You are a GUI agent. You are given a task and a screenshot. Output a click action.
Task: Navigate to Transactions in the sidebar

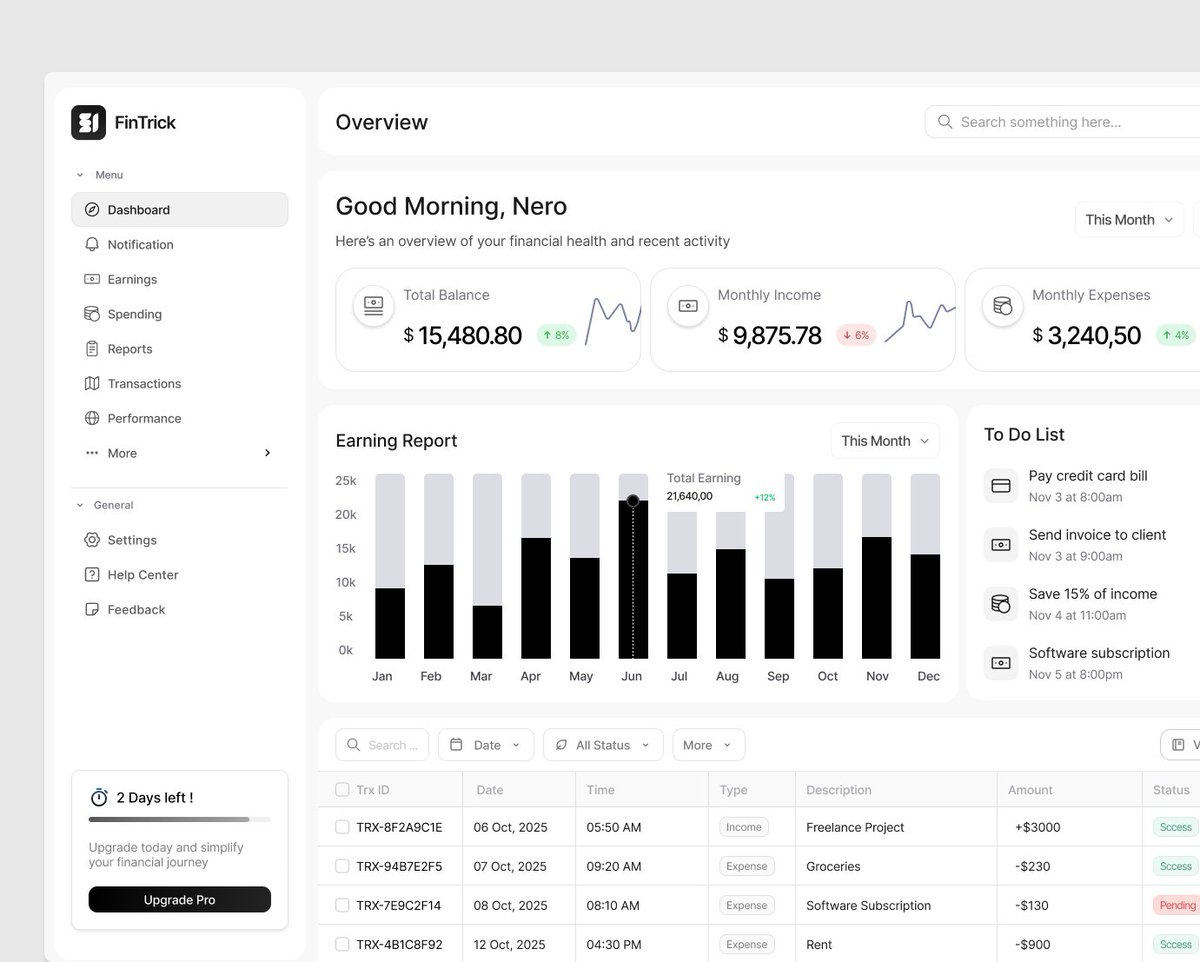[x=179, y=384]
